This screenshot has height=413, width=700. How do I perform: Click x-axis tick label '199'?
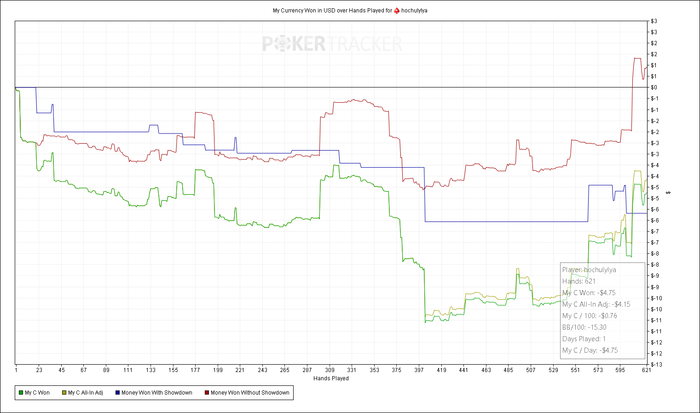[x=218, y=370]
